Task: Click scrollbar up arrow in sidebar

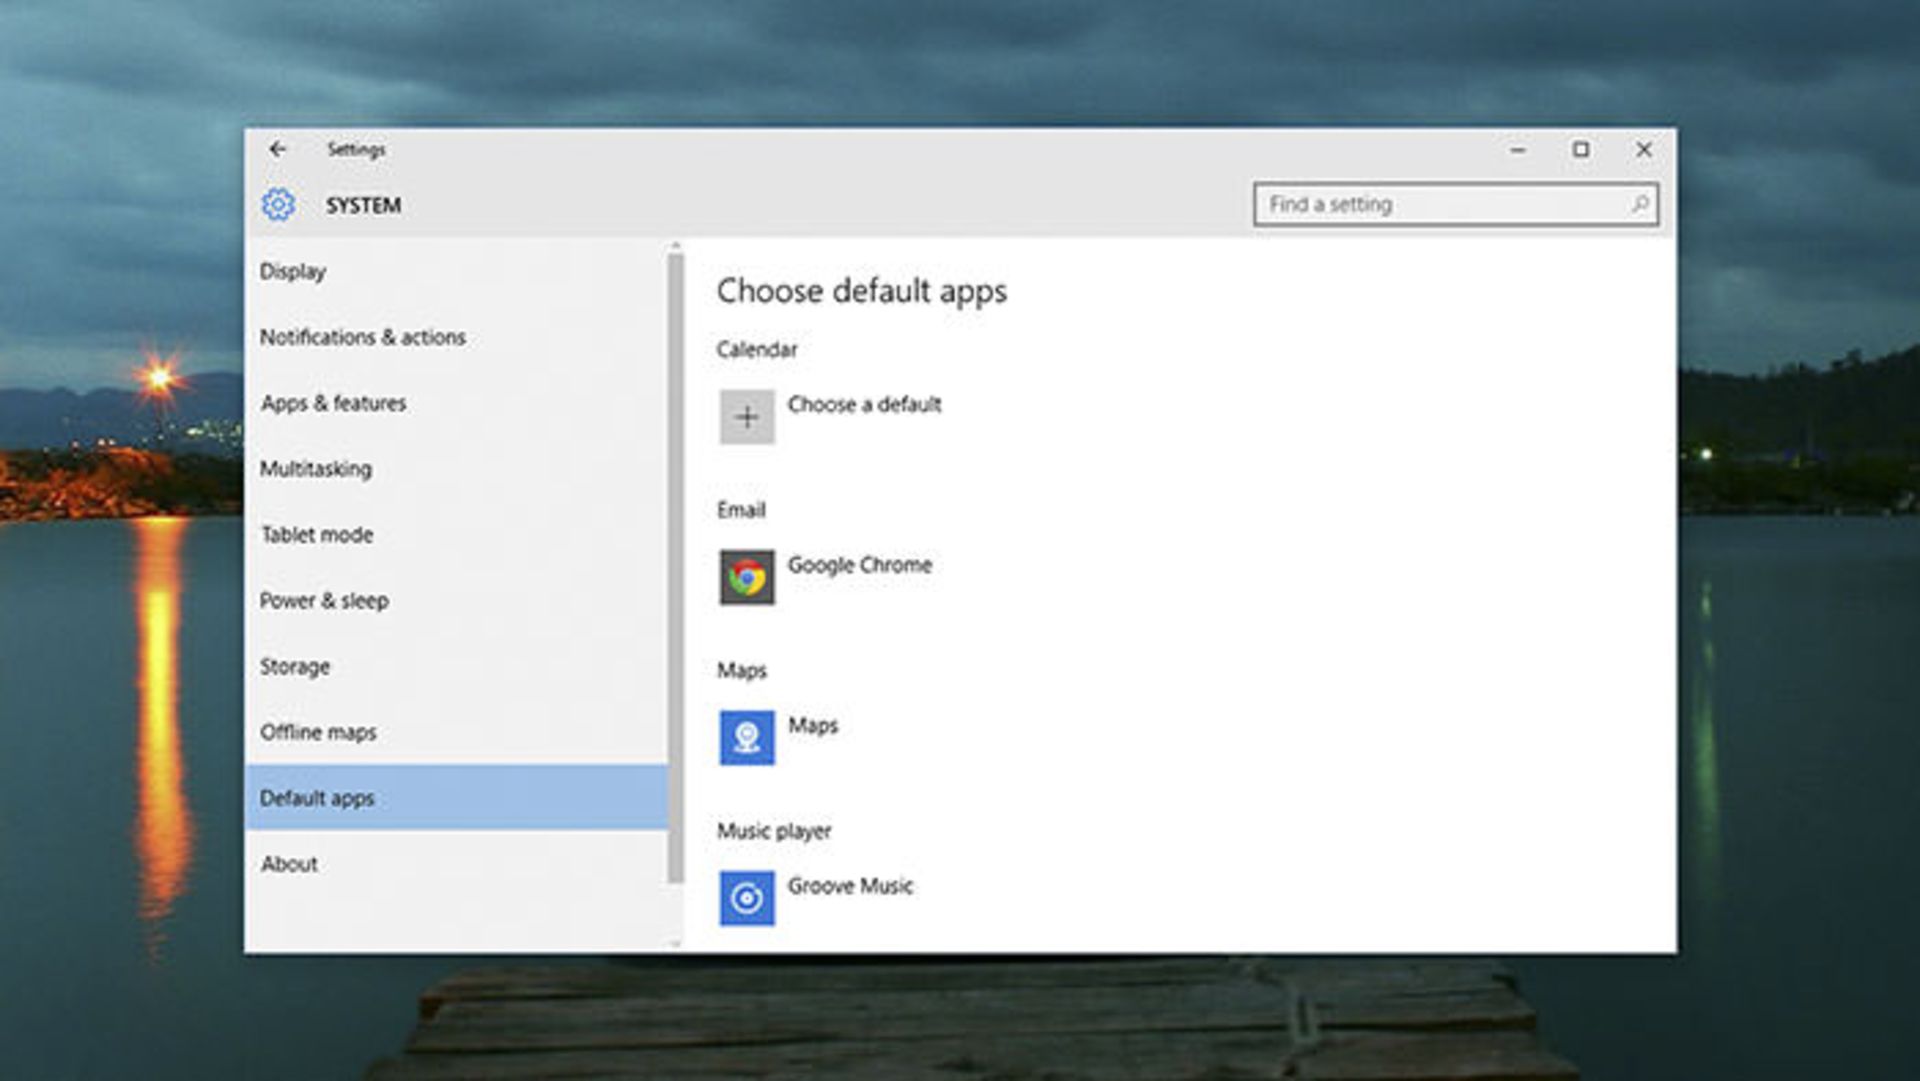Action: [x=676, y=245]
